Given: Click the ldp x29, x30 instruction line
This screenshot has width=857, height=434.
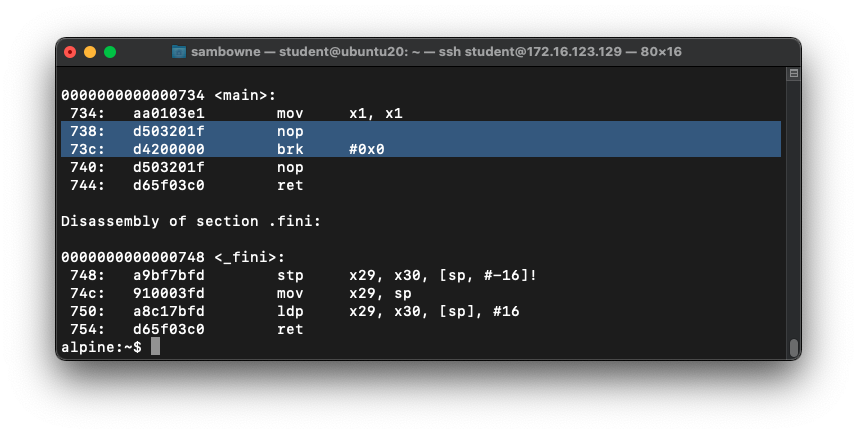Looking at the screenshot, I should pyautogui.click(x=398, y=311).
